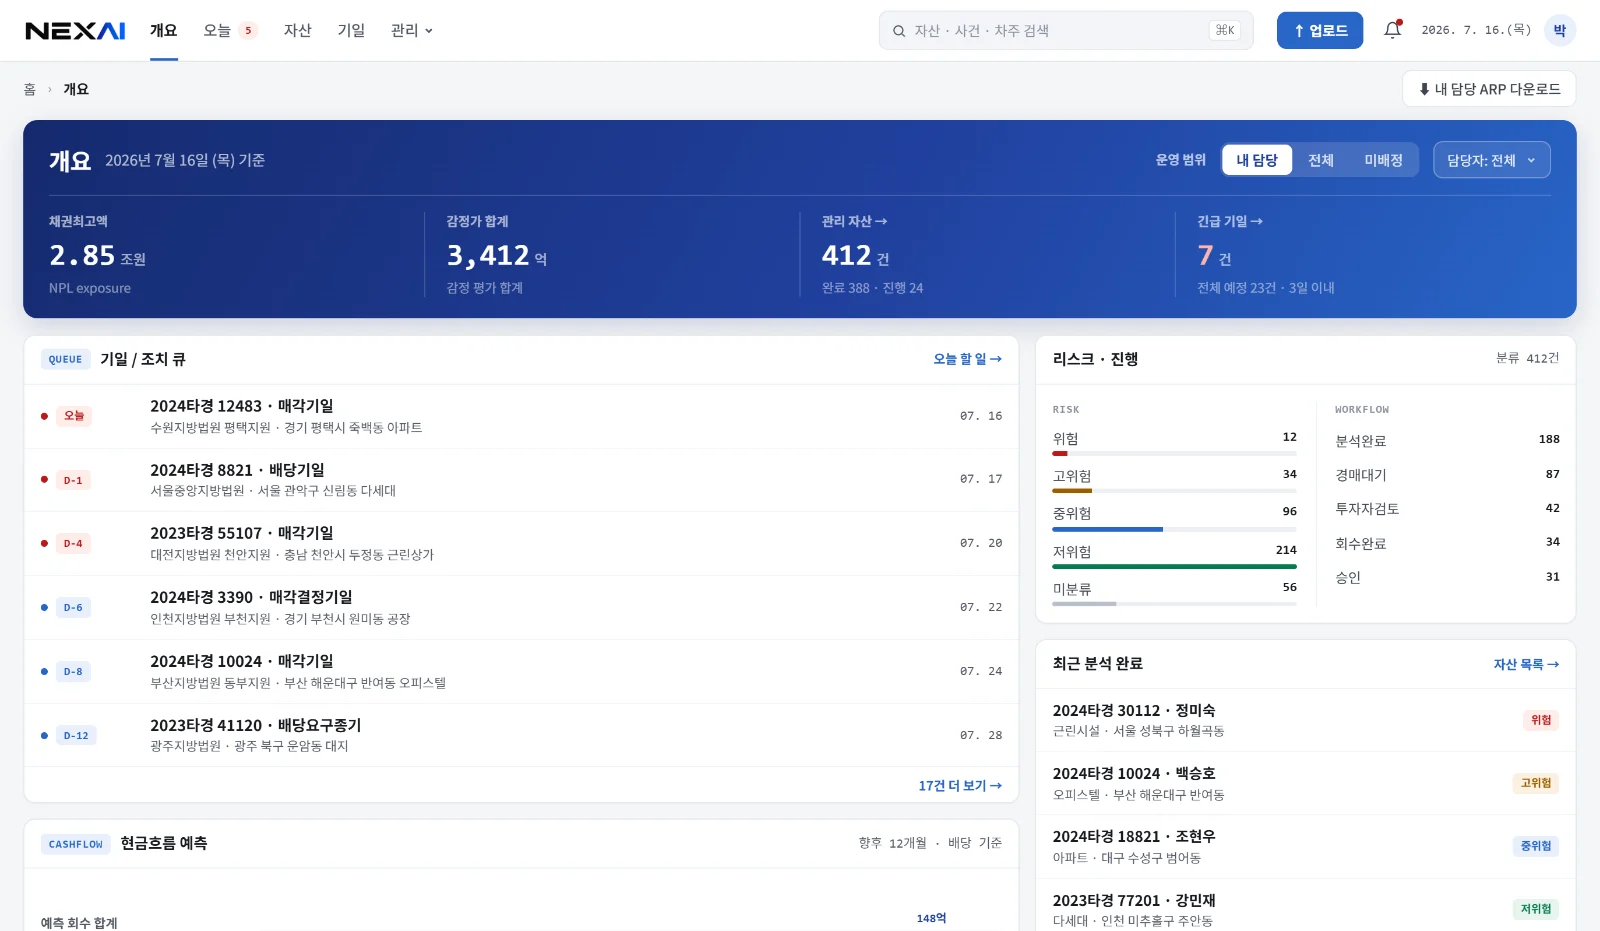Open 오늘 할 일 link
1600x931 pixels.
(967, 359)
